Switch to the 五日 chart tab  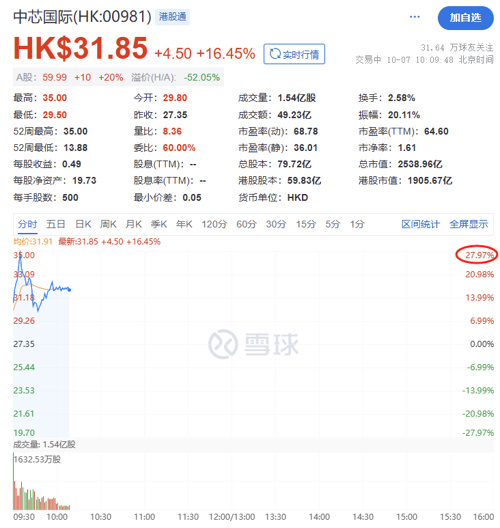click(x=56, y=224)
